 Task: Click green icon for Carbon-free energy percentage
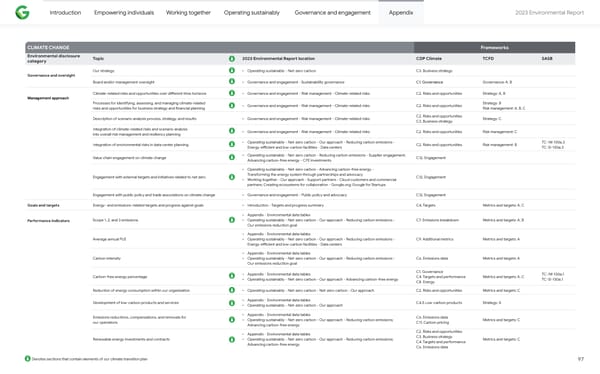232,276
